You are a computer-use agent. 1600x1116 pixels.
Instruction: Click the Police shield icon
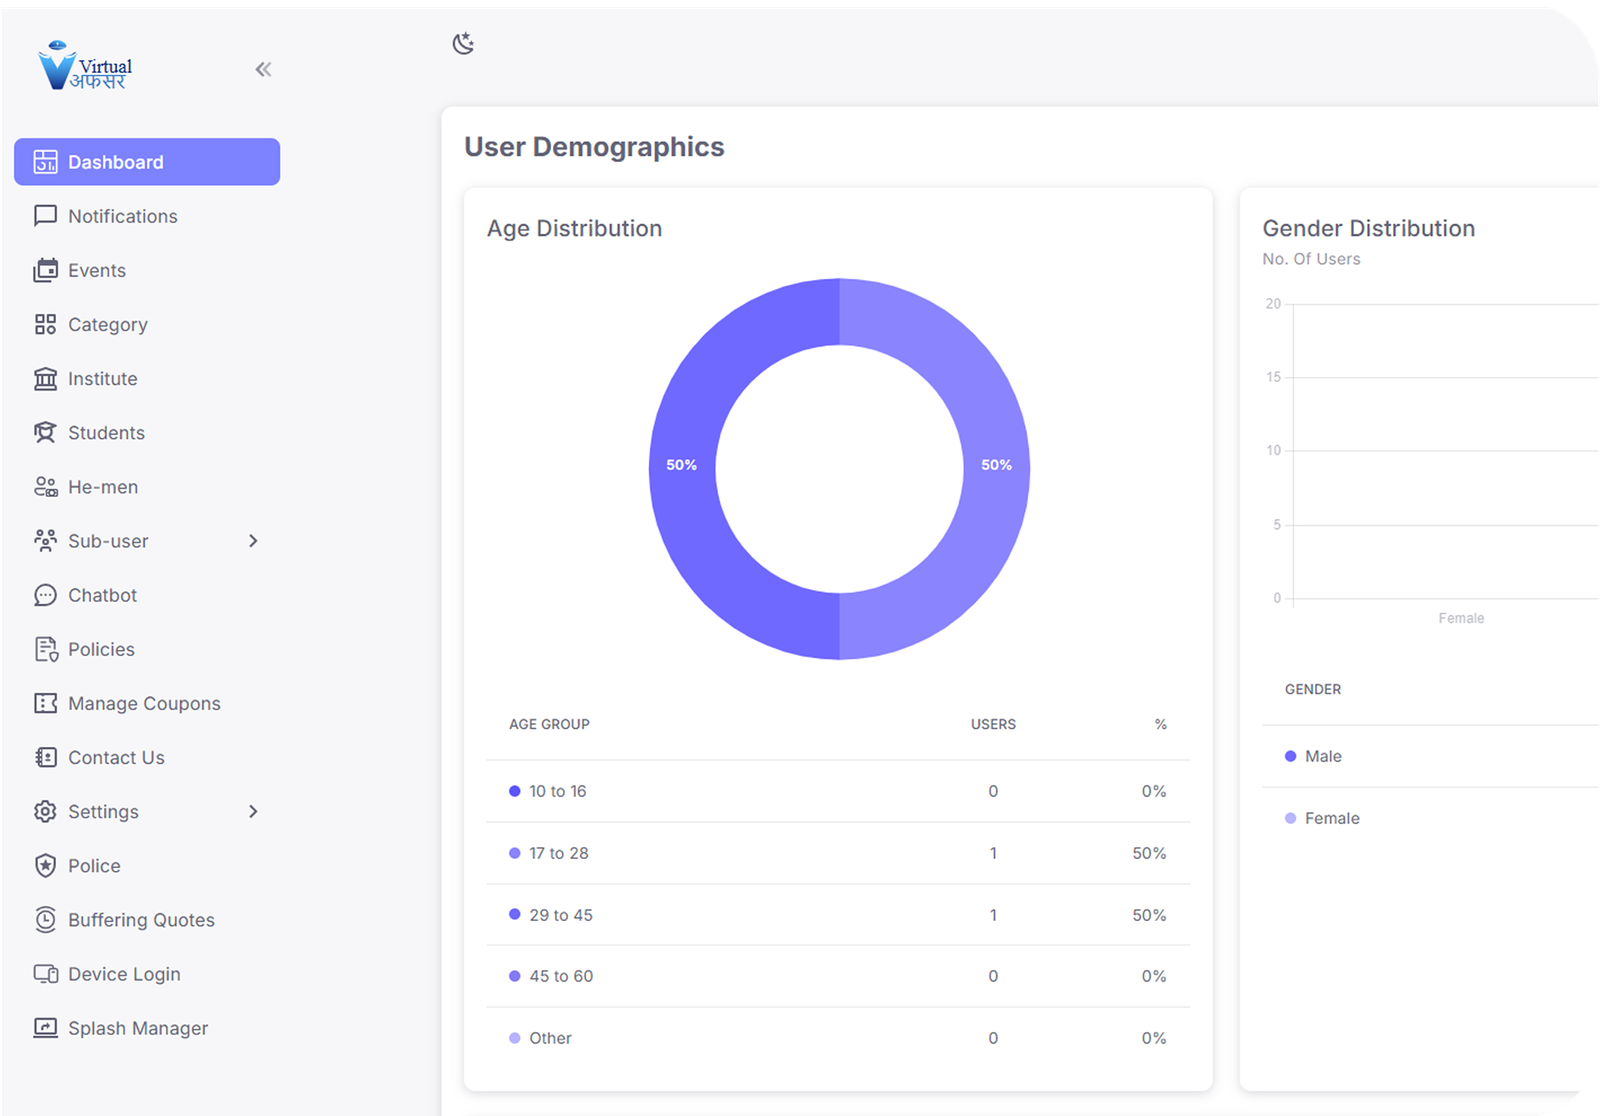[45, 865]
